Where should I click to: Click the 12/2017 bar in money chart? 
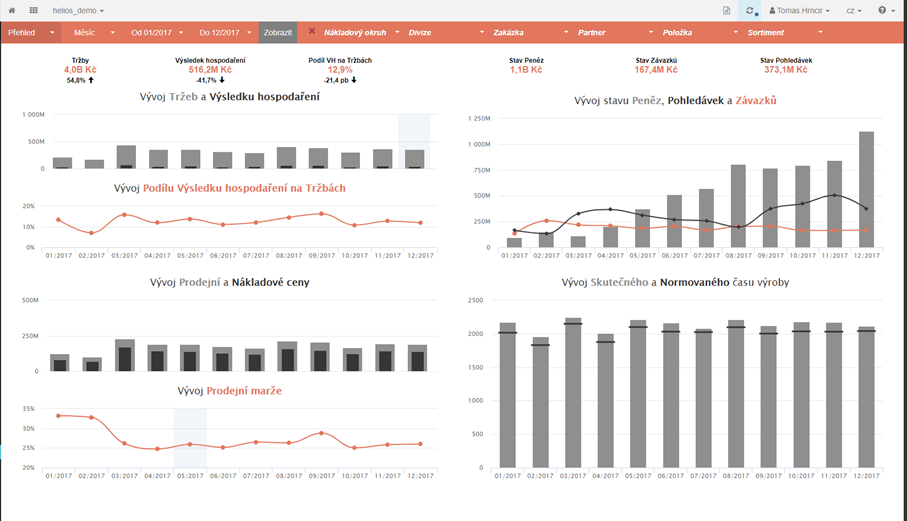tap(866, 190)
